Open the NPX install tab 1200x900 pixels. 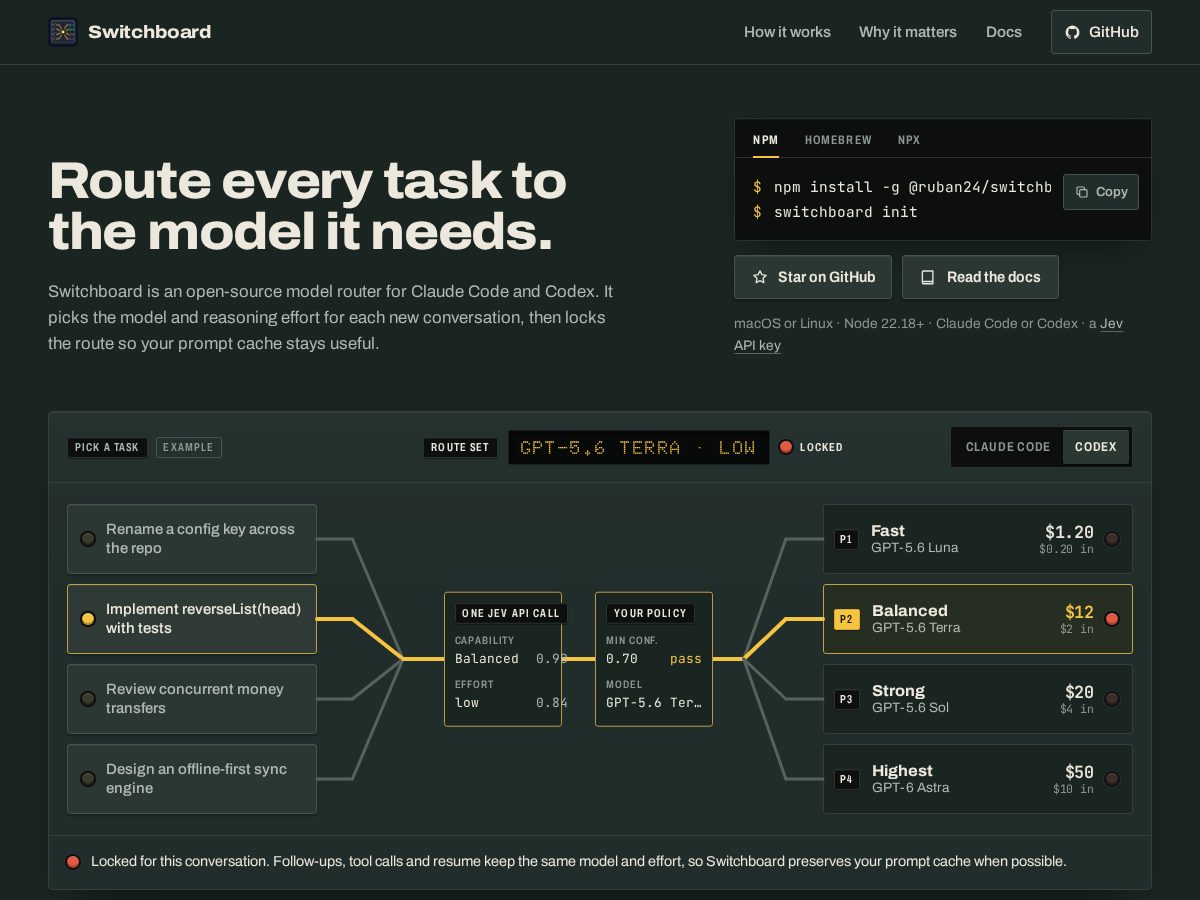point(909,140)
